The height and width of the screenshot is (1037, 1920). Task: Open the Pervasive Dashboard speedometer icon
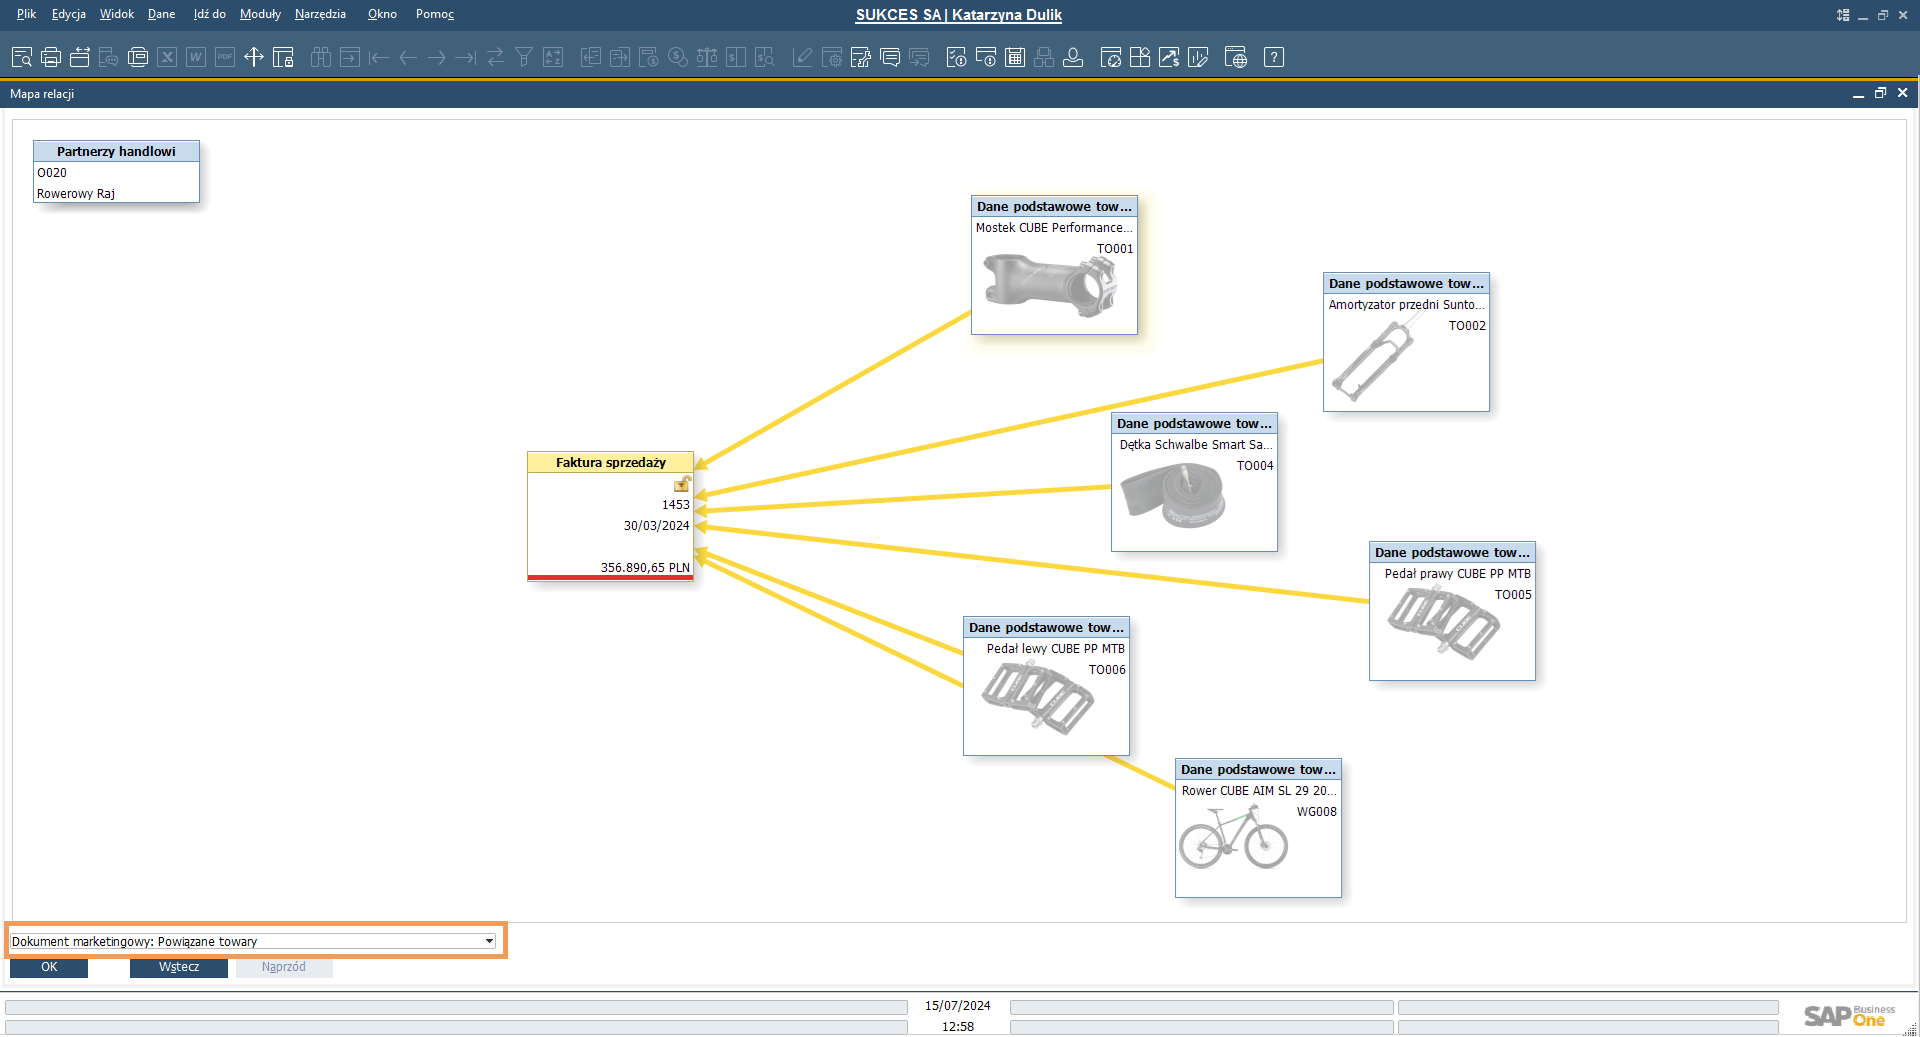pyautogui.click(x=1111, y=58)
